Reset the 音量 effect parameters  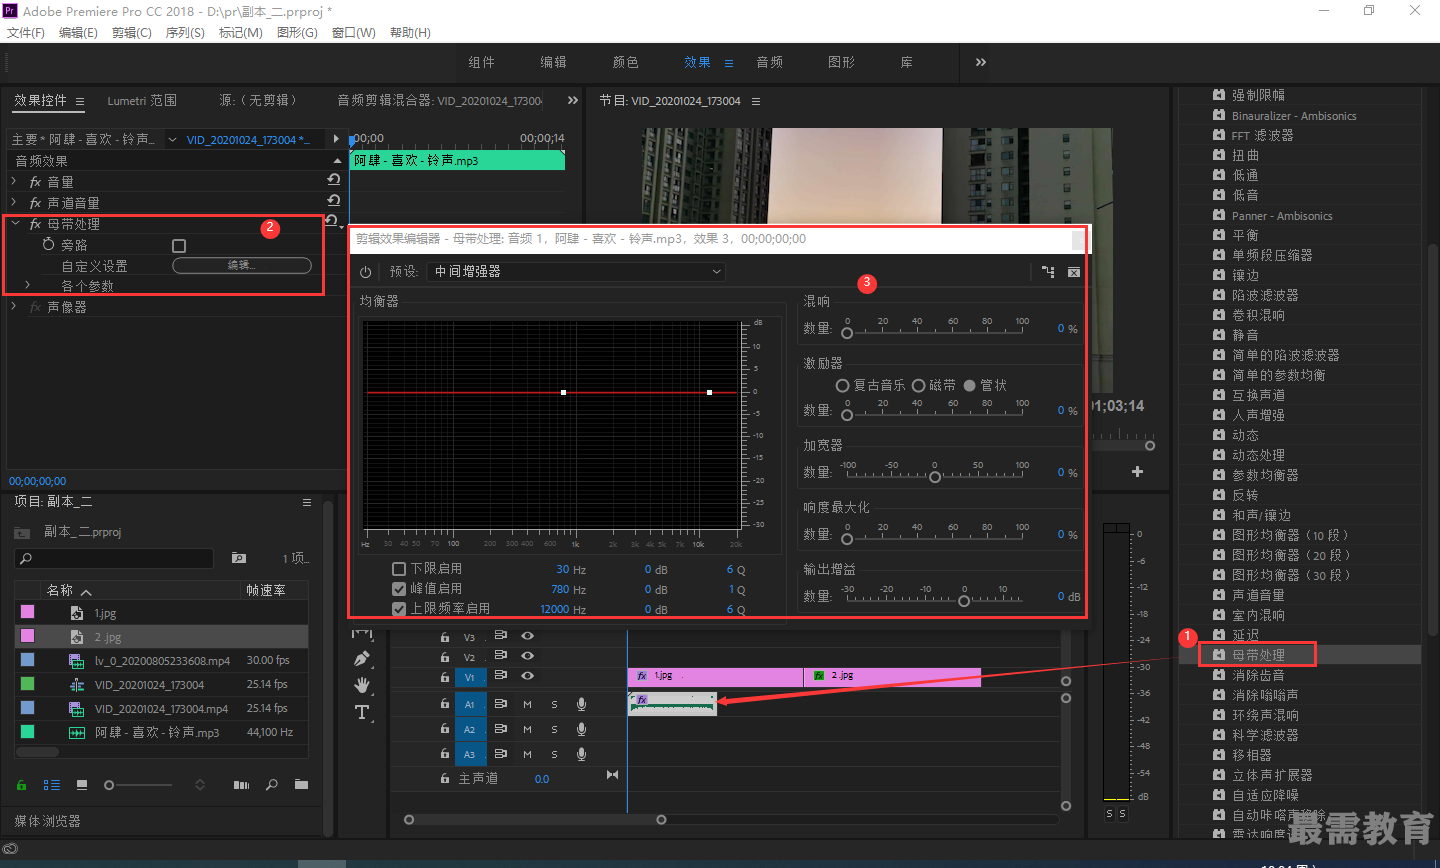tap(334, 181)
